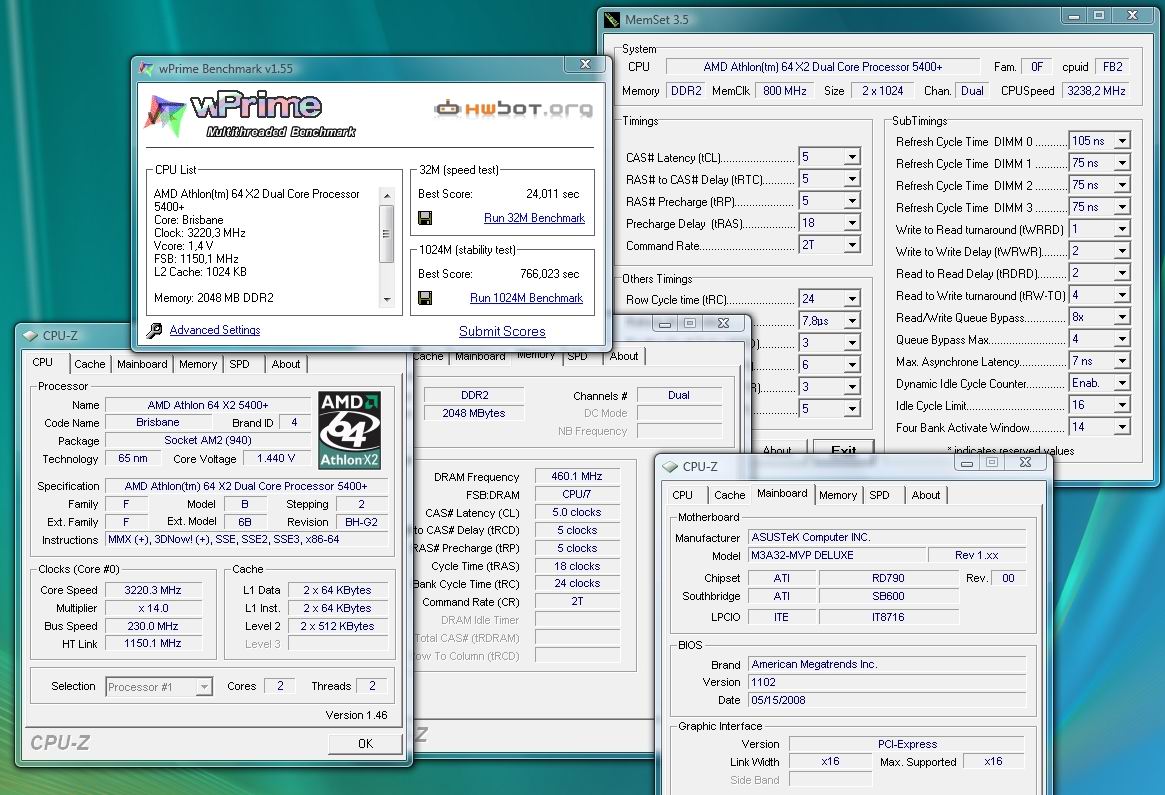Image resolution: width=1165 pixels, height=795 pixels.
Task: Click the DRAM Frequency 460.1 MHz field
Action: [x=577, y=476]
